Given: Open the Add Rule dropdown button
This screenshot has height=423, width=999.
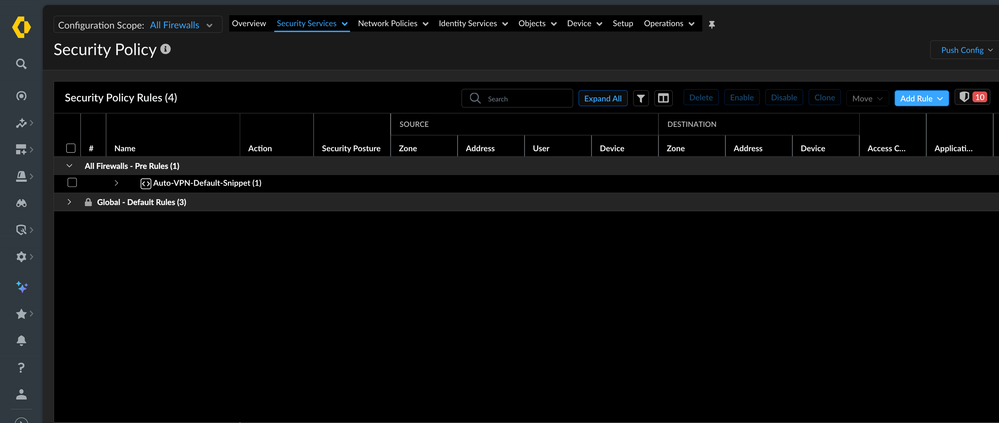Looking at the screenshot, I should [921, 98].
